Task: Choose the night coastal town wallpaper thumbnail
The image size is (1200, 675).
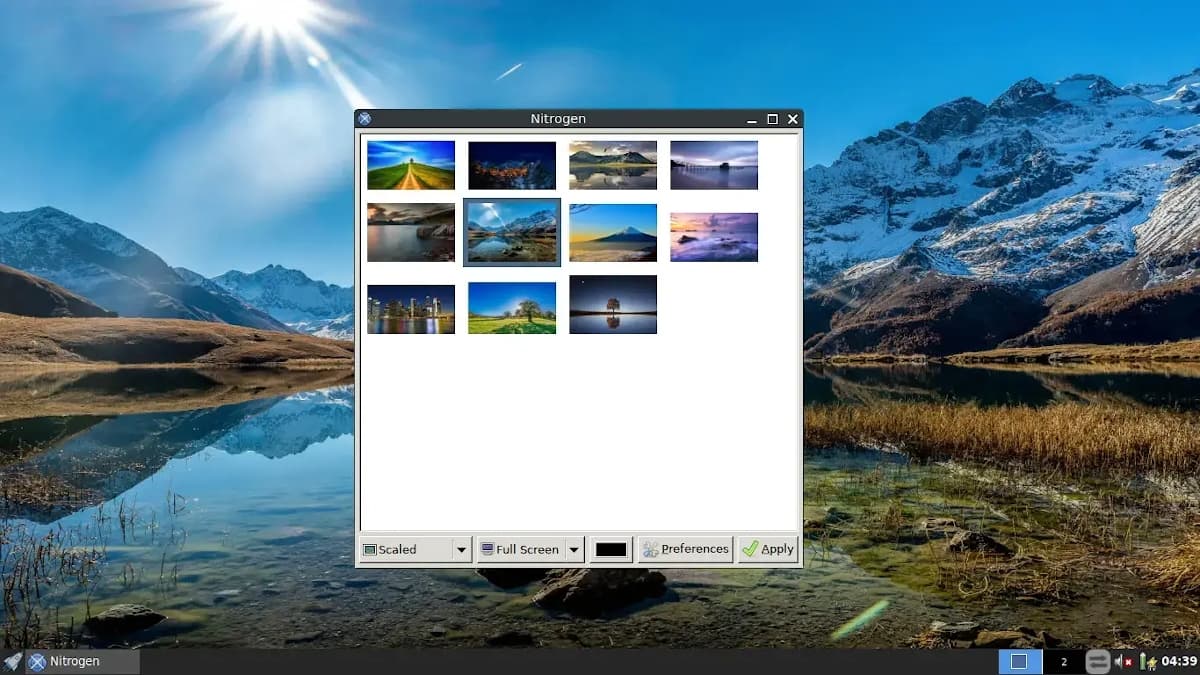Action: pos(512,165)
